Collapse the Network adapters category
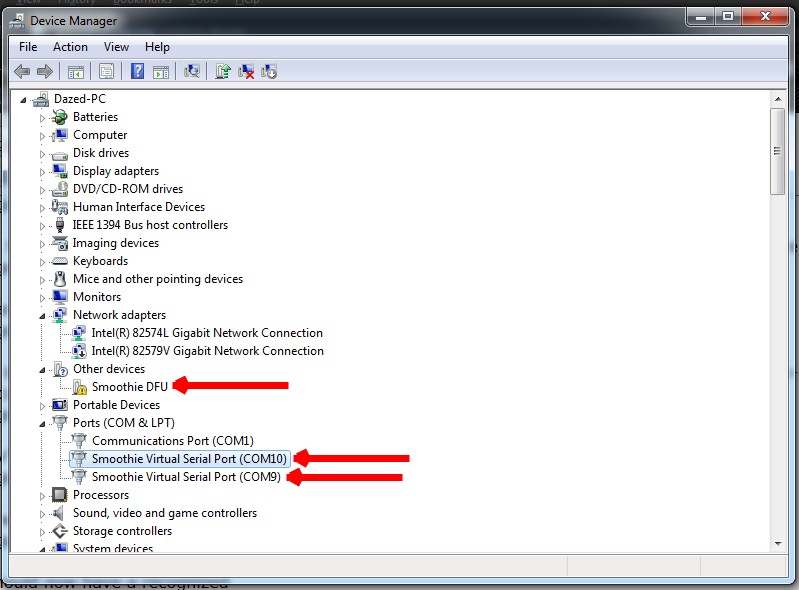 [43, 316]
